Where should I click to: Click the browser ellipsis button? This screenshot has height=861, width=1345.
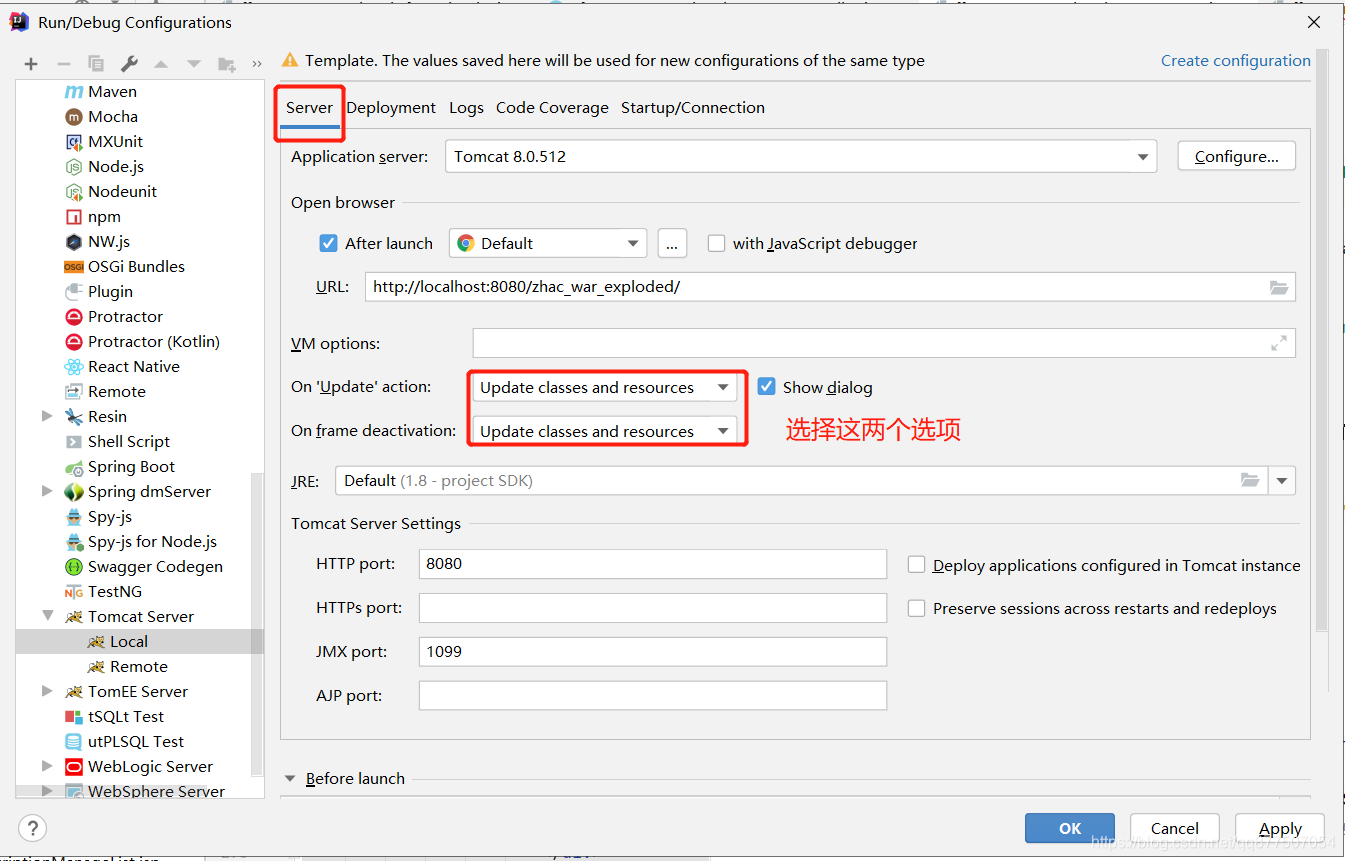pyautogui.click(x=672, y=243)
